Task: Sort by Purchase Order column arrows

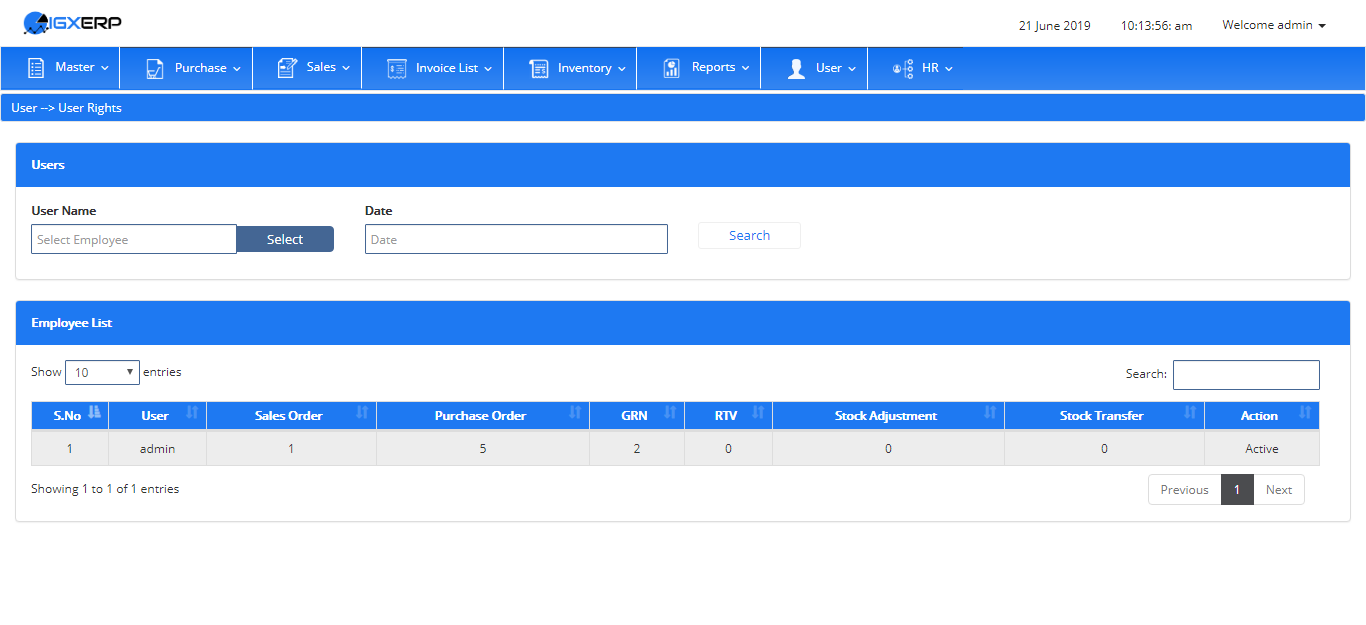Action: (x=575, y=413)
